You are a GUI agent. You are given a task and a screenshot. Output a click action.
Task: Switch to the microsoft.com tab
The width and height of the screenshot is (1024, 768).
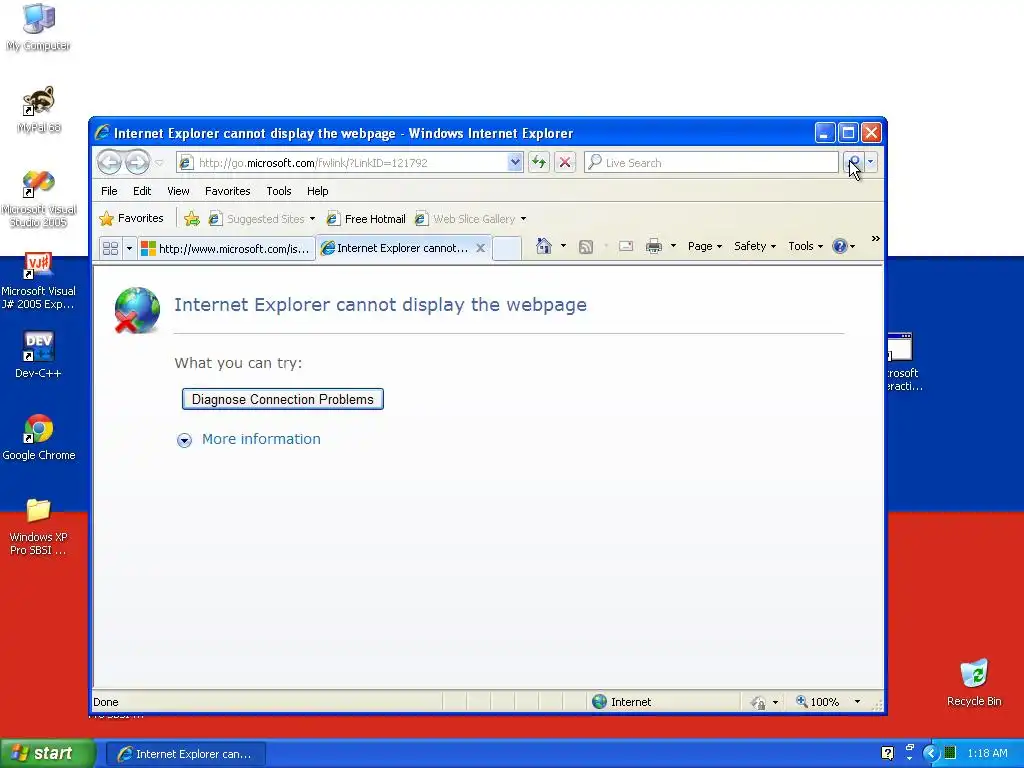pos(226,248)
